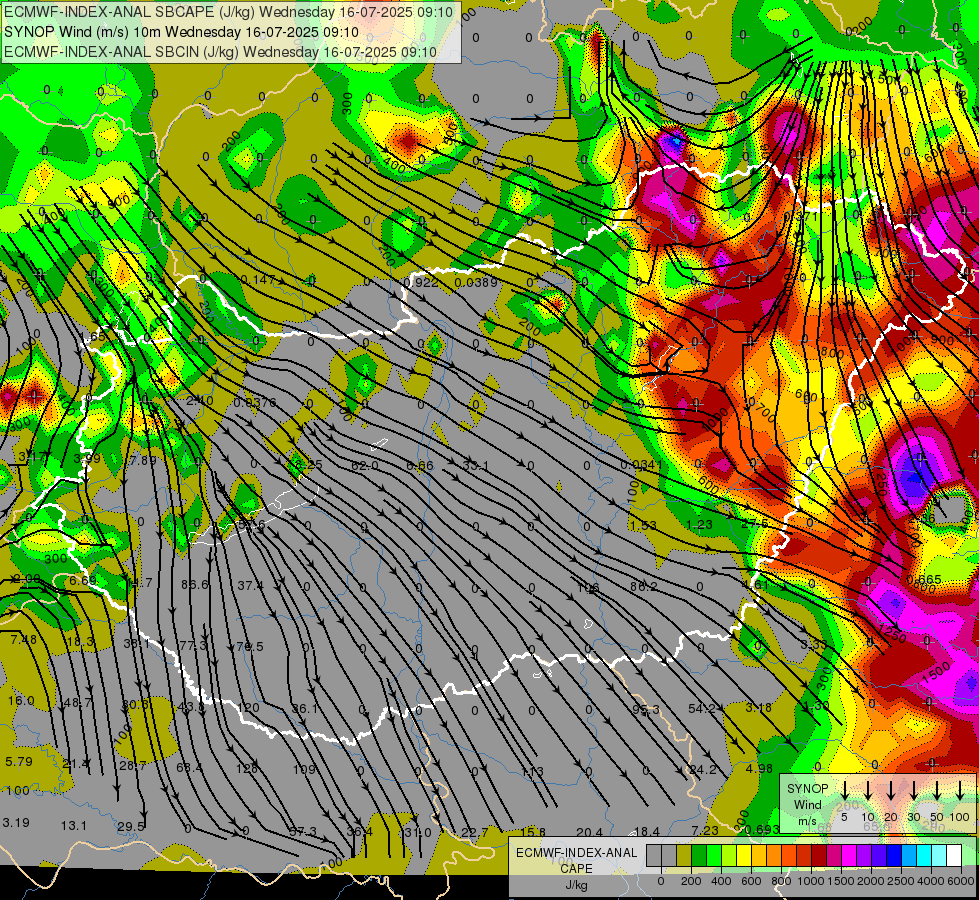Click the ECMWF-INDEX-ANAL legend label
The height and width of the screenshot is (900, 979).
tap(576, 853)
